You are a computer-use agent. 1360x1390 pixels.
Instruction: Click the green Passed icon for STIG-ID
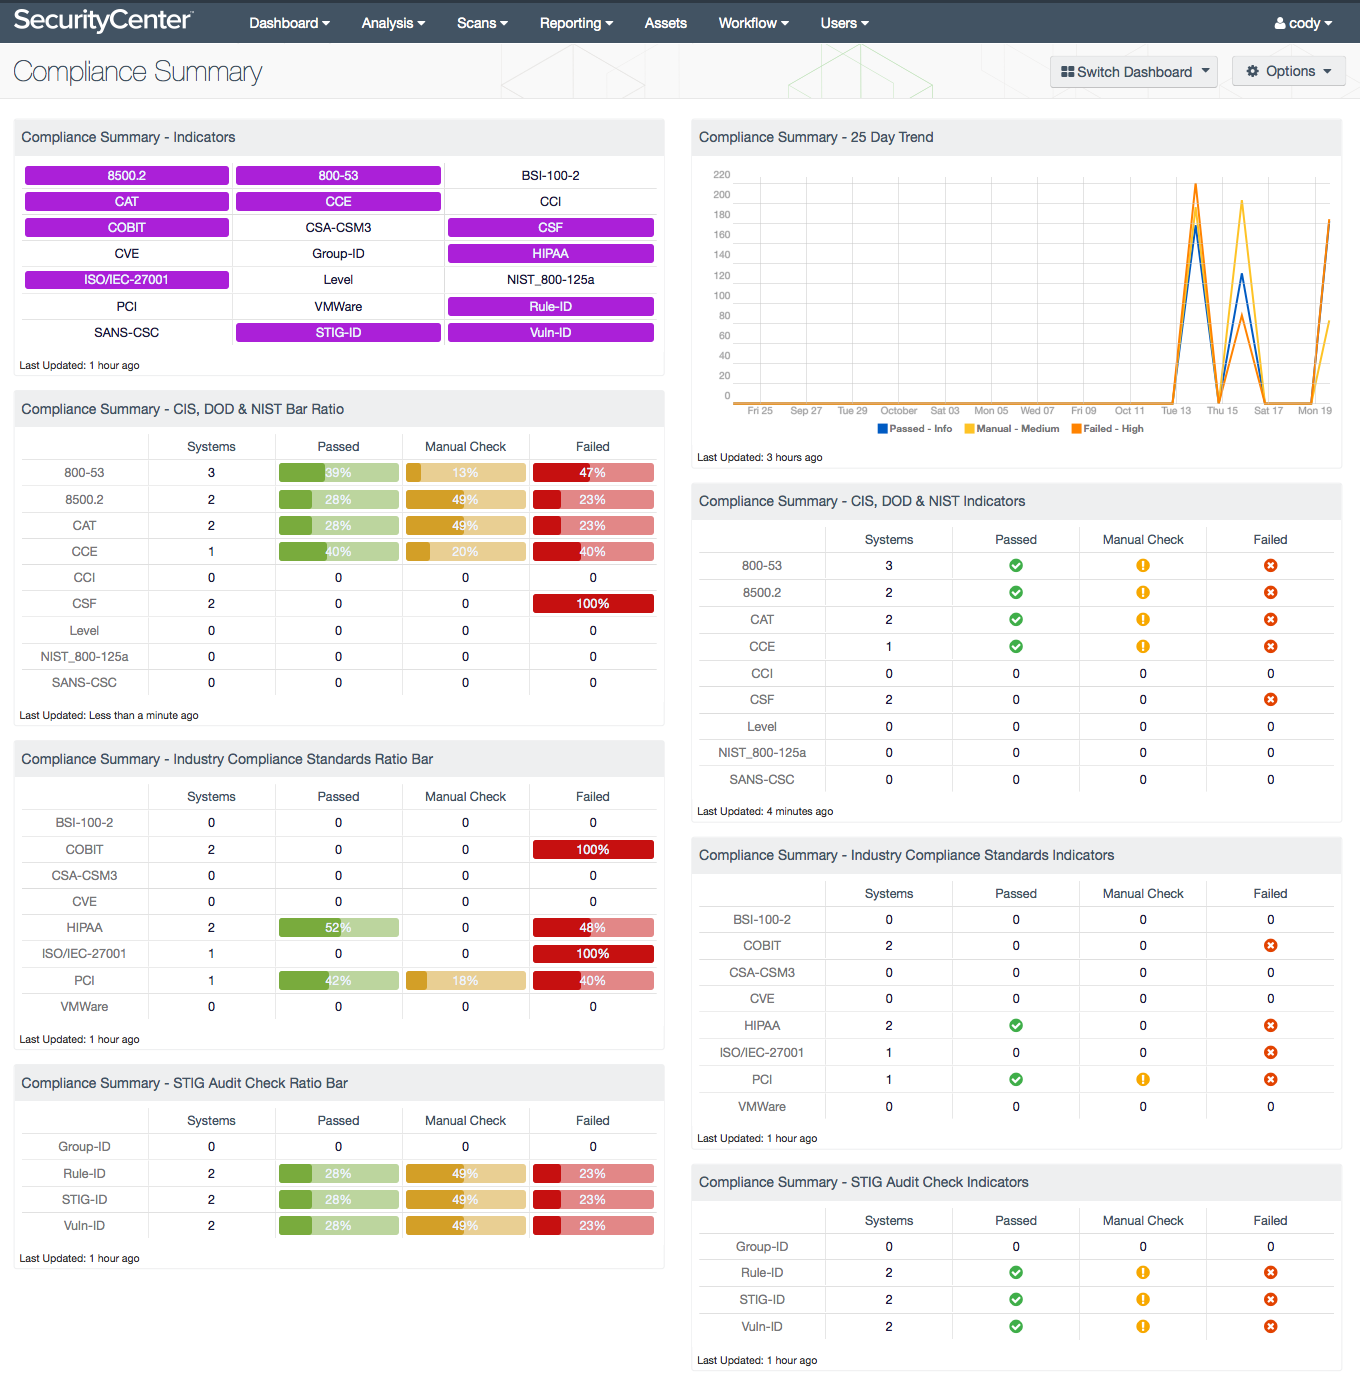[1016, 1300]
